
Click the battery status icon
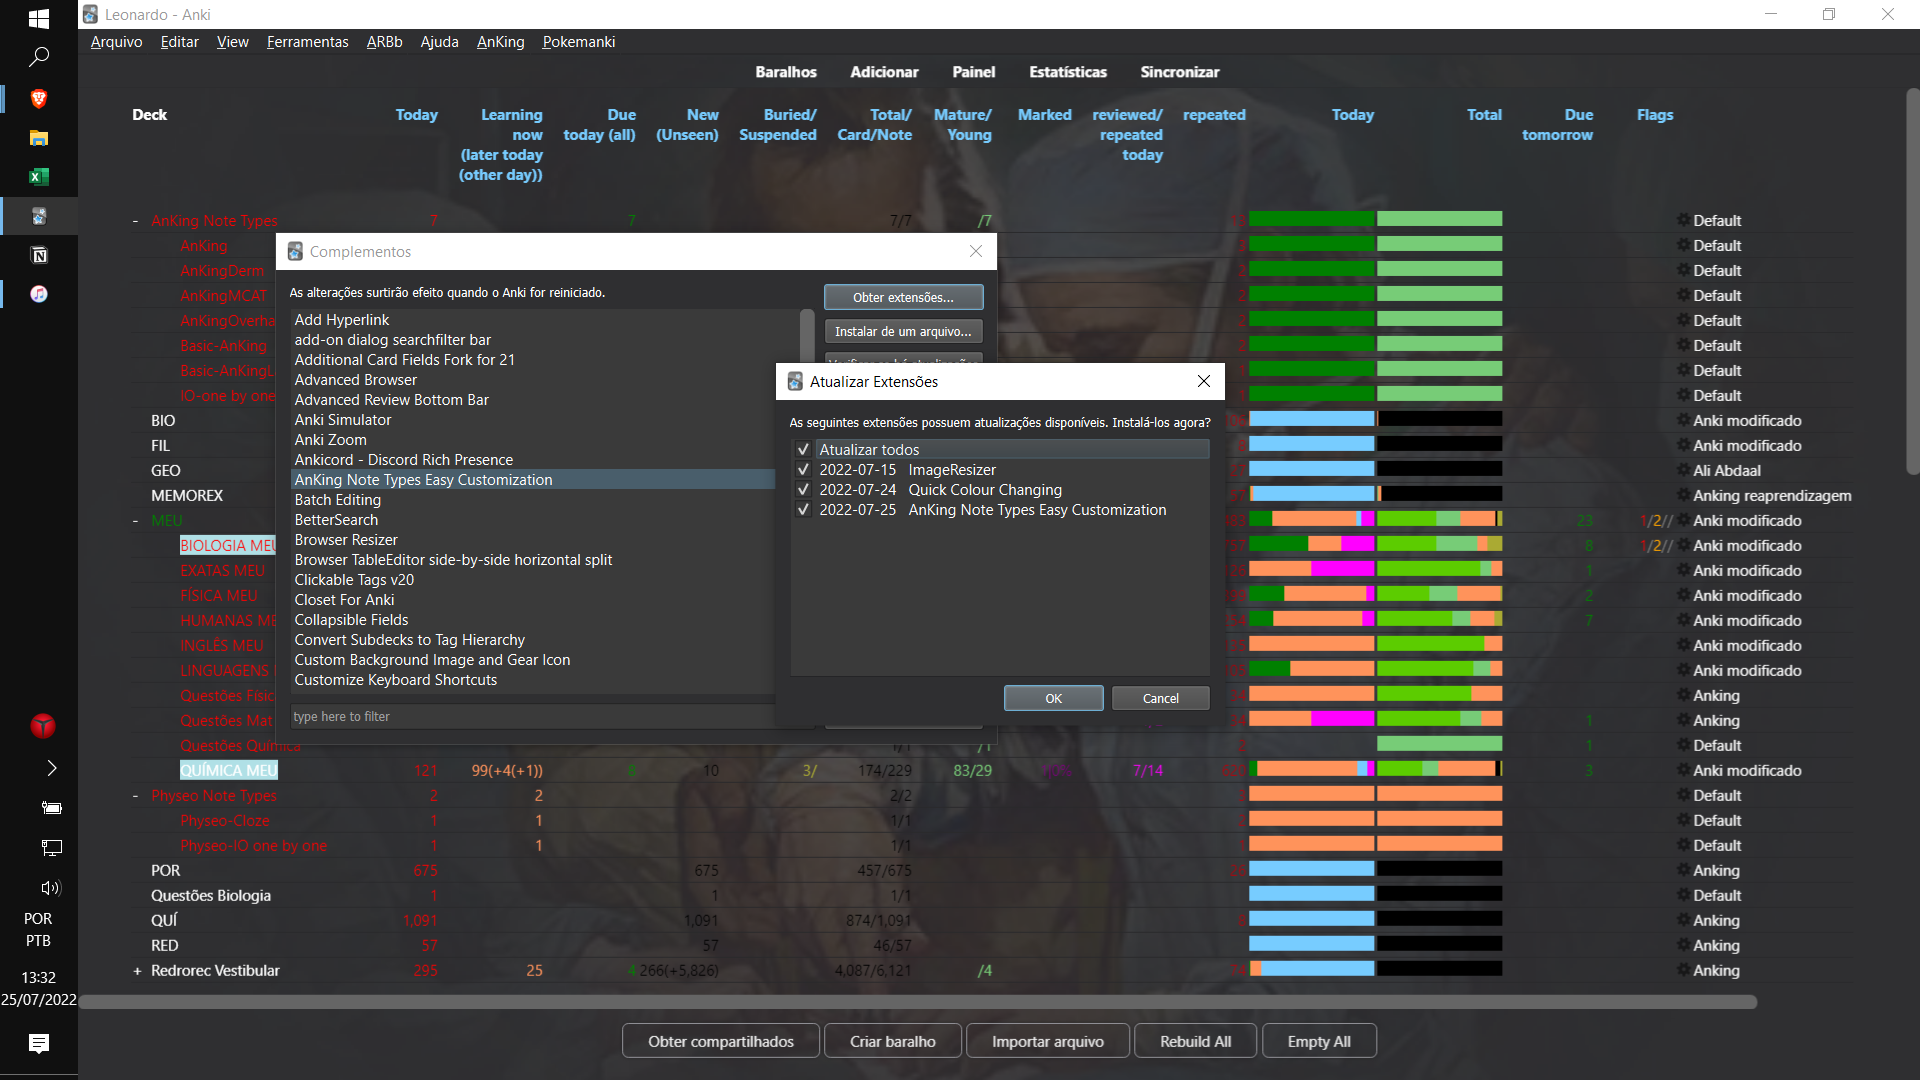click(52, 808)
